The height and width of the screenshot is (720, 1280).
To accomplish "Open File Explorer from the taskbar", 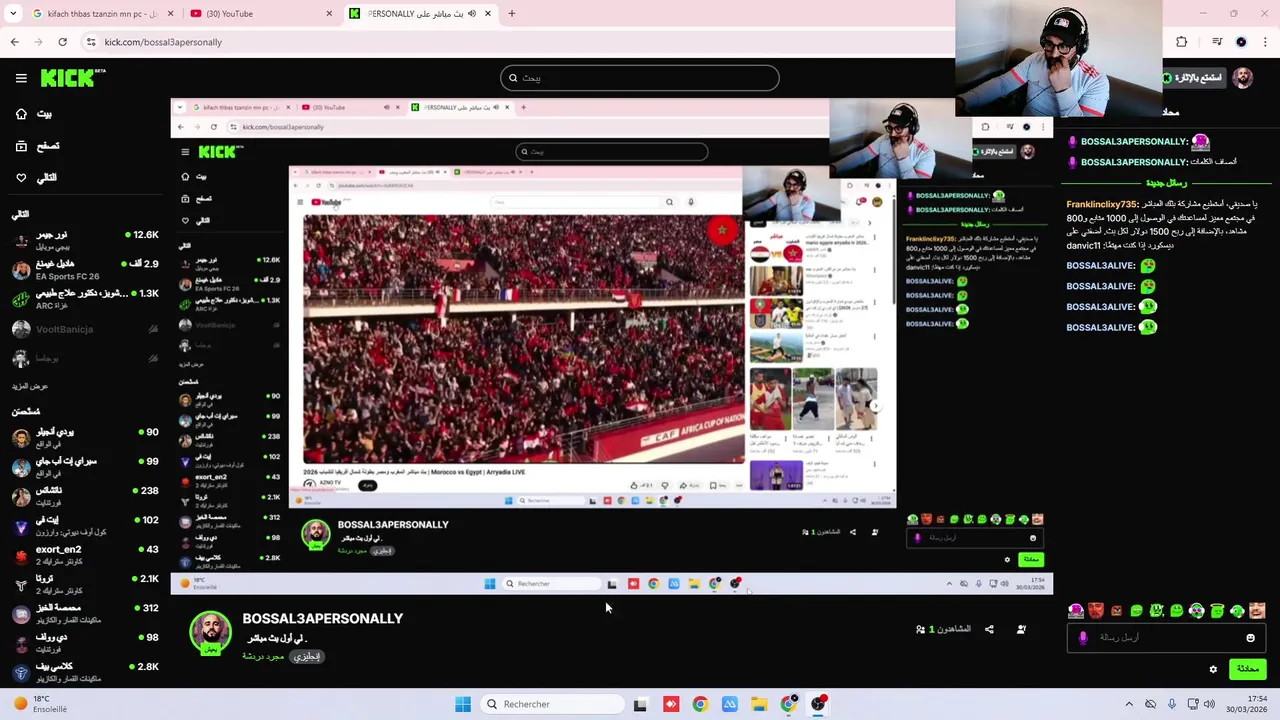I will (759, 704).
